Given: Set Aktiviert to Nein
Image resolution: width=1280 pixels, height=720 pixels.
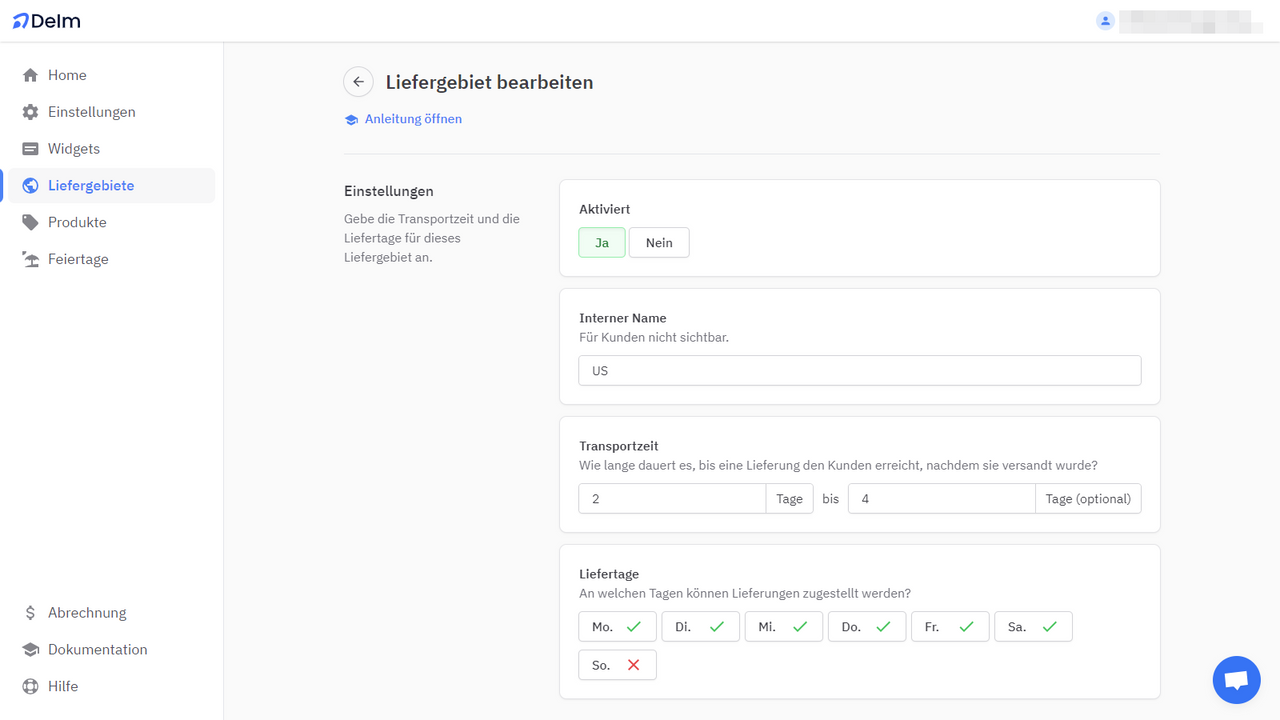Looking at the screenshot, I should 659,243.
